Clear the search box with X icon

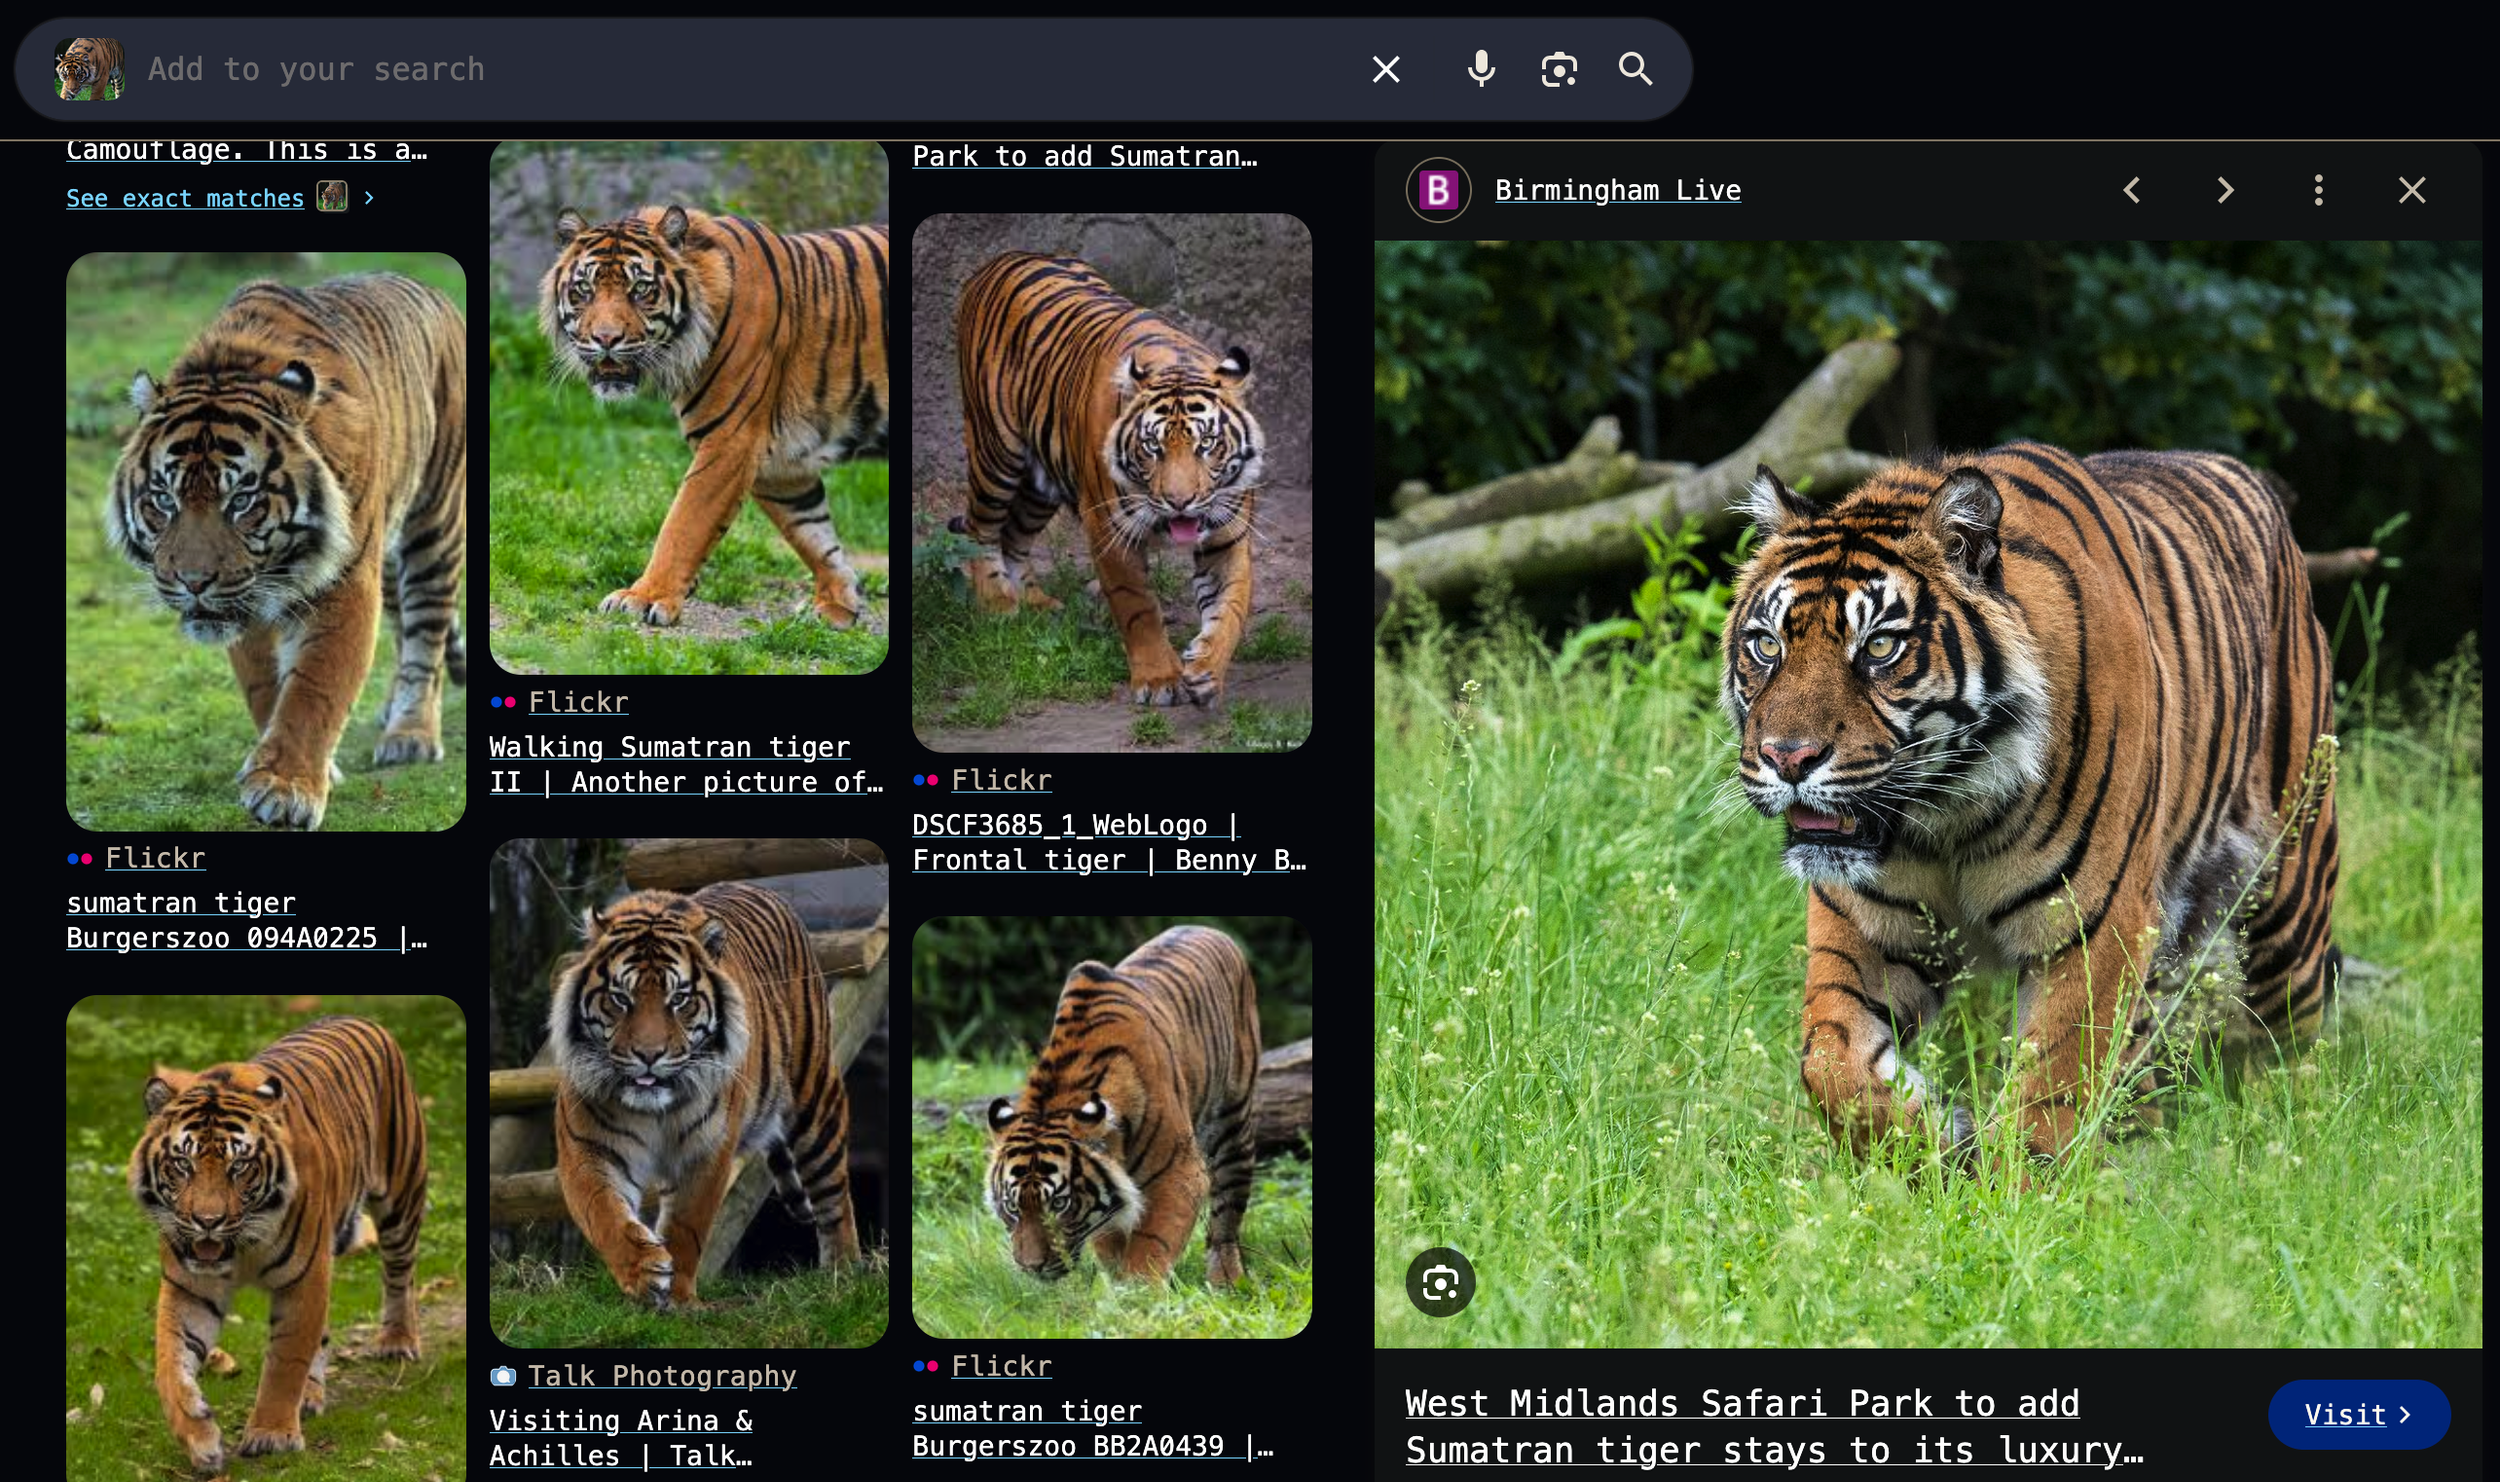tap(1385, 69)
